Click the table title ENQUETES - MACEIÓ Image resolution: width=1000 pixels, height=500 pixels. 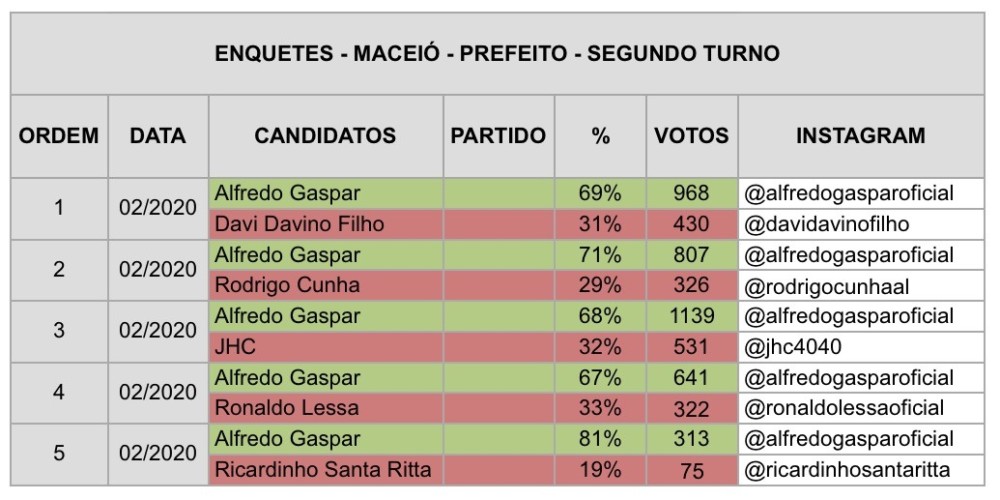(x=497, y=54)
